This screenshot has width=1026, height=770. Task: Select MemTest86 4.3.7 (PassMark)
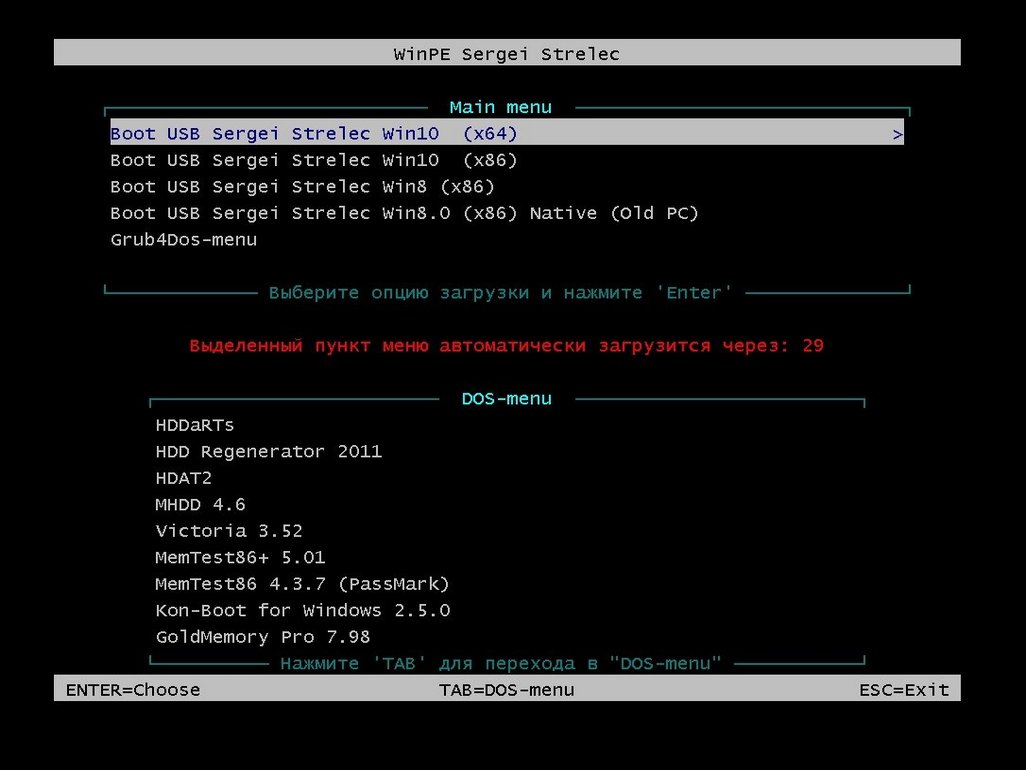click(303, 584)
